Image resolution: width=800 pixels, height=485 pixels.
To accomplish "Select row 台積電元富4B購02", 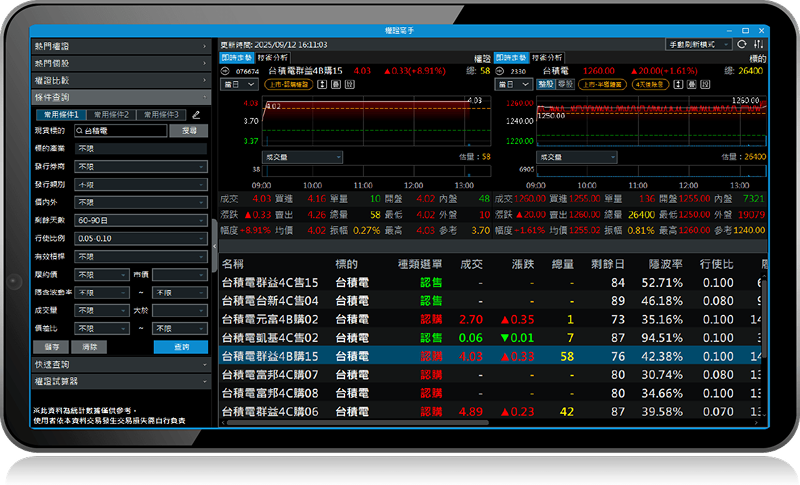I will click(x=490, y=319).
